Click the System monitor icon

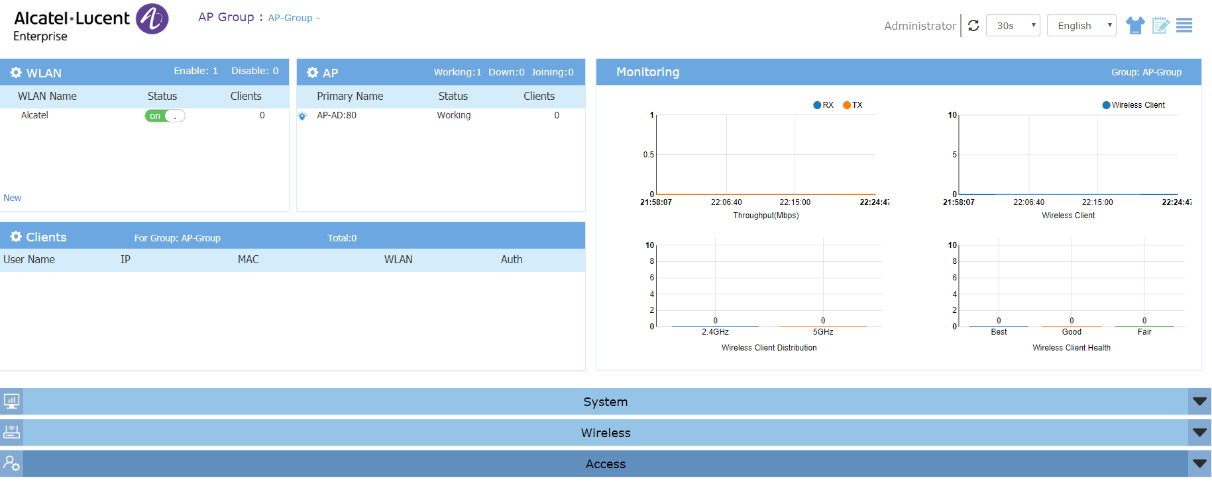tap(11, 401)
